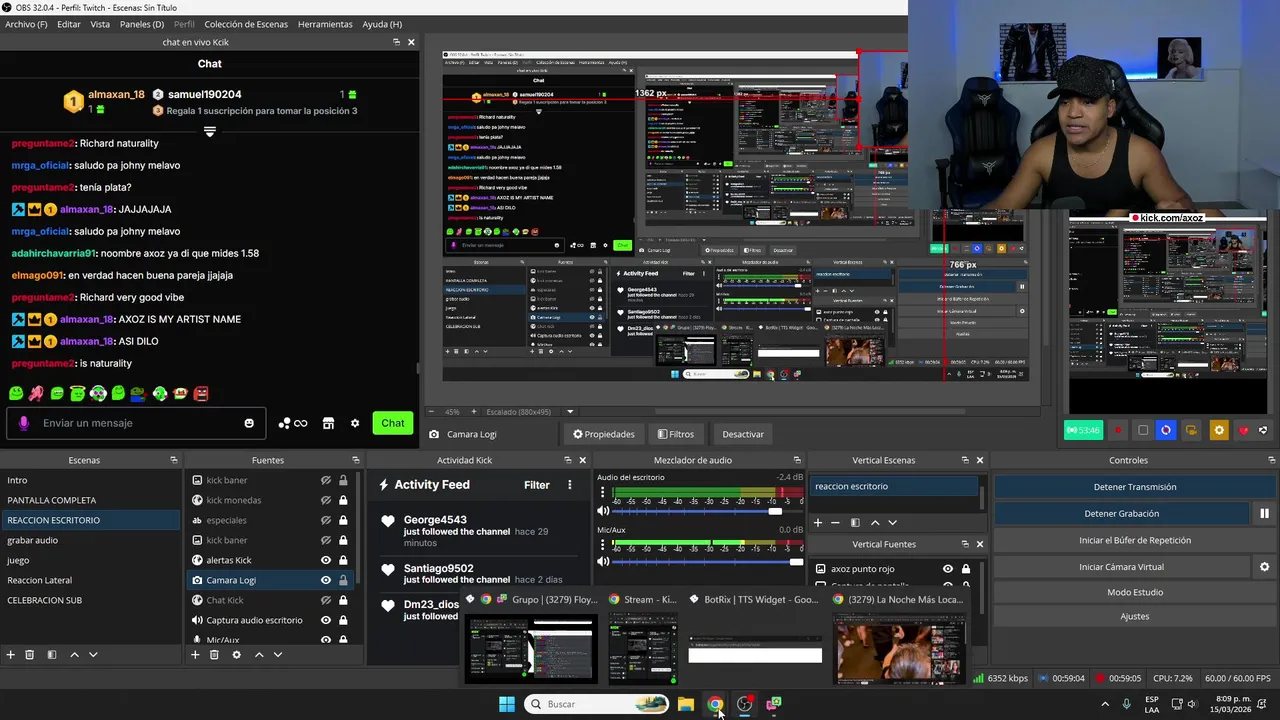Image resolution: width=1280 pixels, height=720 pixels.
Task: Open the Paneles (D) menu
Action: [x=142, y=24]
